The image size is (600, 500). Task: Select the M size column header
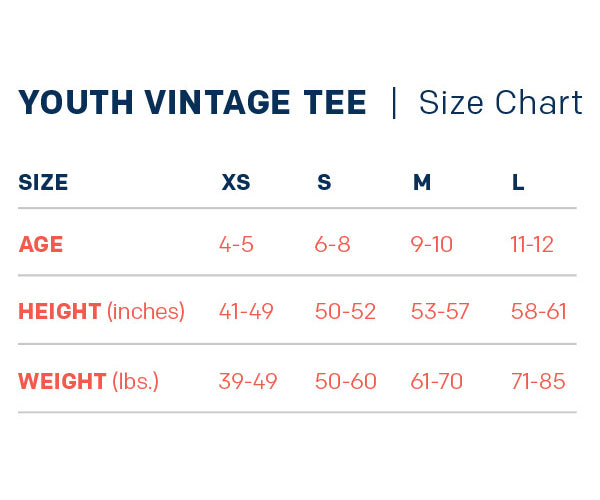(422, 183)
